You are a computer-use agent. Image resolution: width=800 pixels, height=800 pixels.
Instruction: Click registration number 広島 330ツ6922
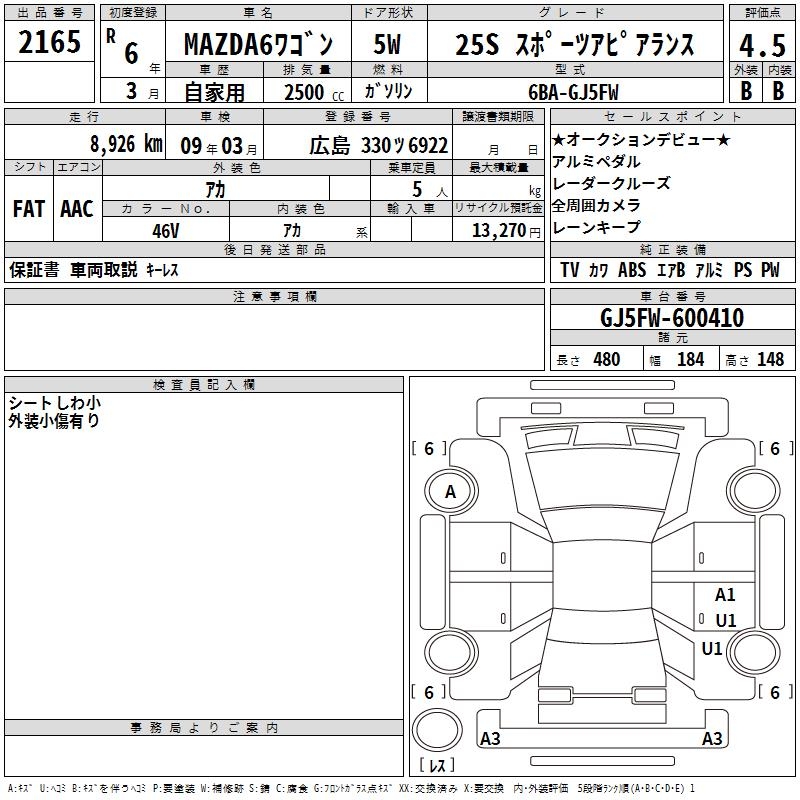(379, 146)
